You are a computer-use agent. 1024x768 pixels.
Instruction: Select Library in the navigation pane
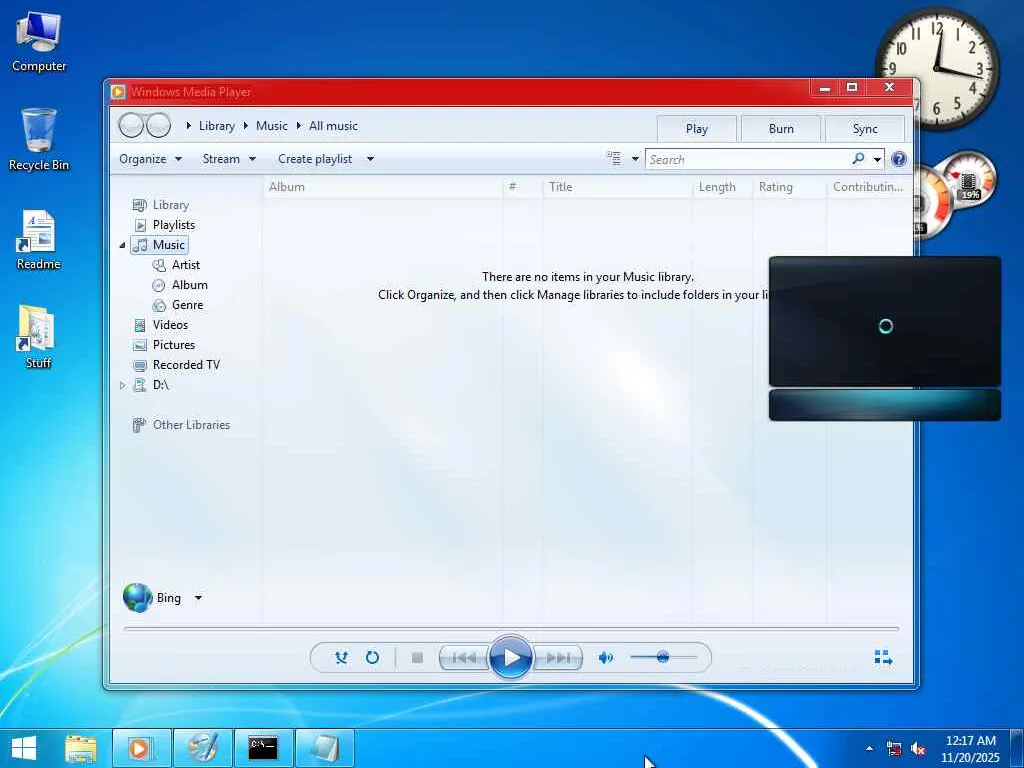tap(161, 205)
